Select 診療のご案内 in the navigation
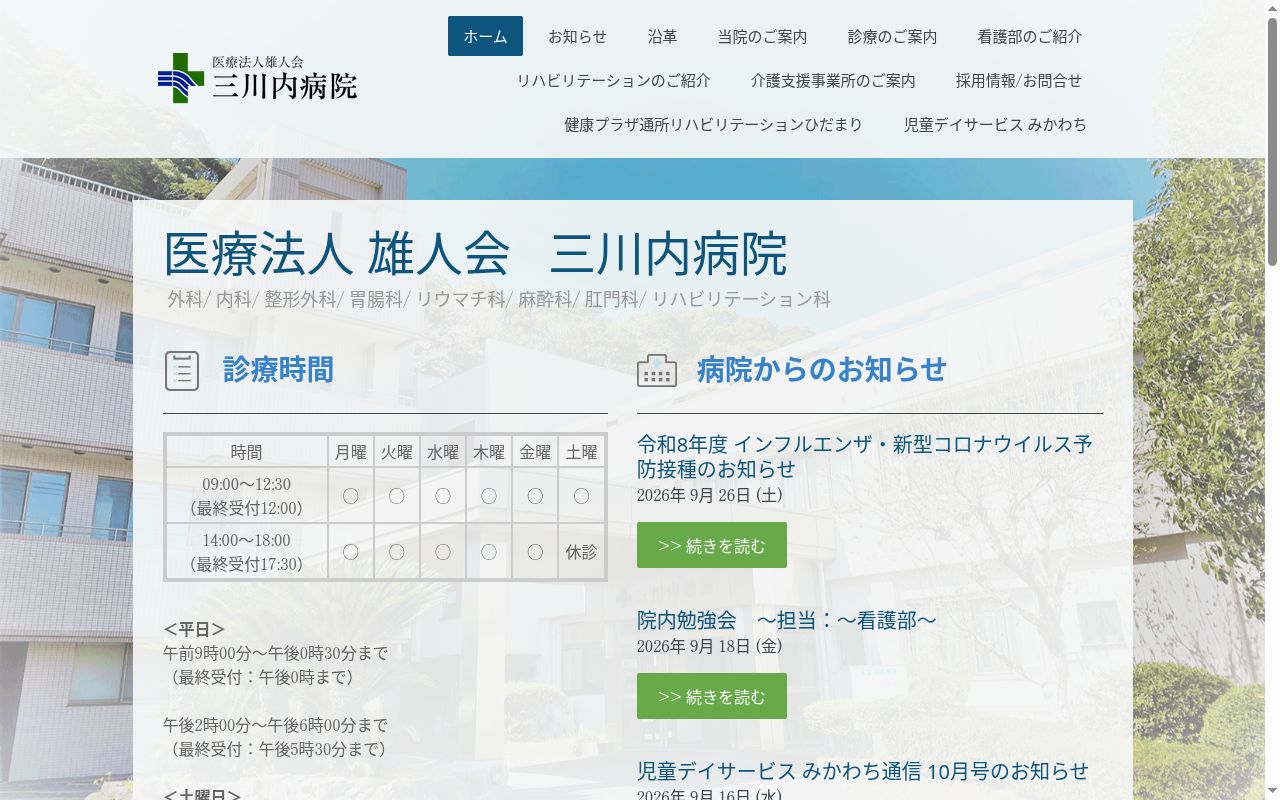The image size is (1280, 800). [892, 36]
